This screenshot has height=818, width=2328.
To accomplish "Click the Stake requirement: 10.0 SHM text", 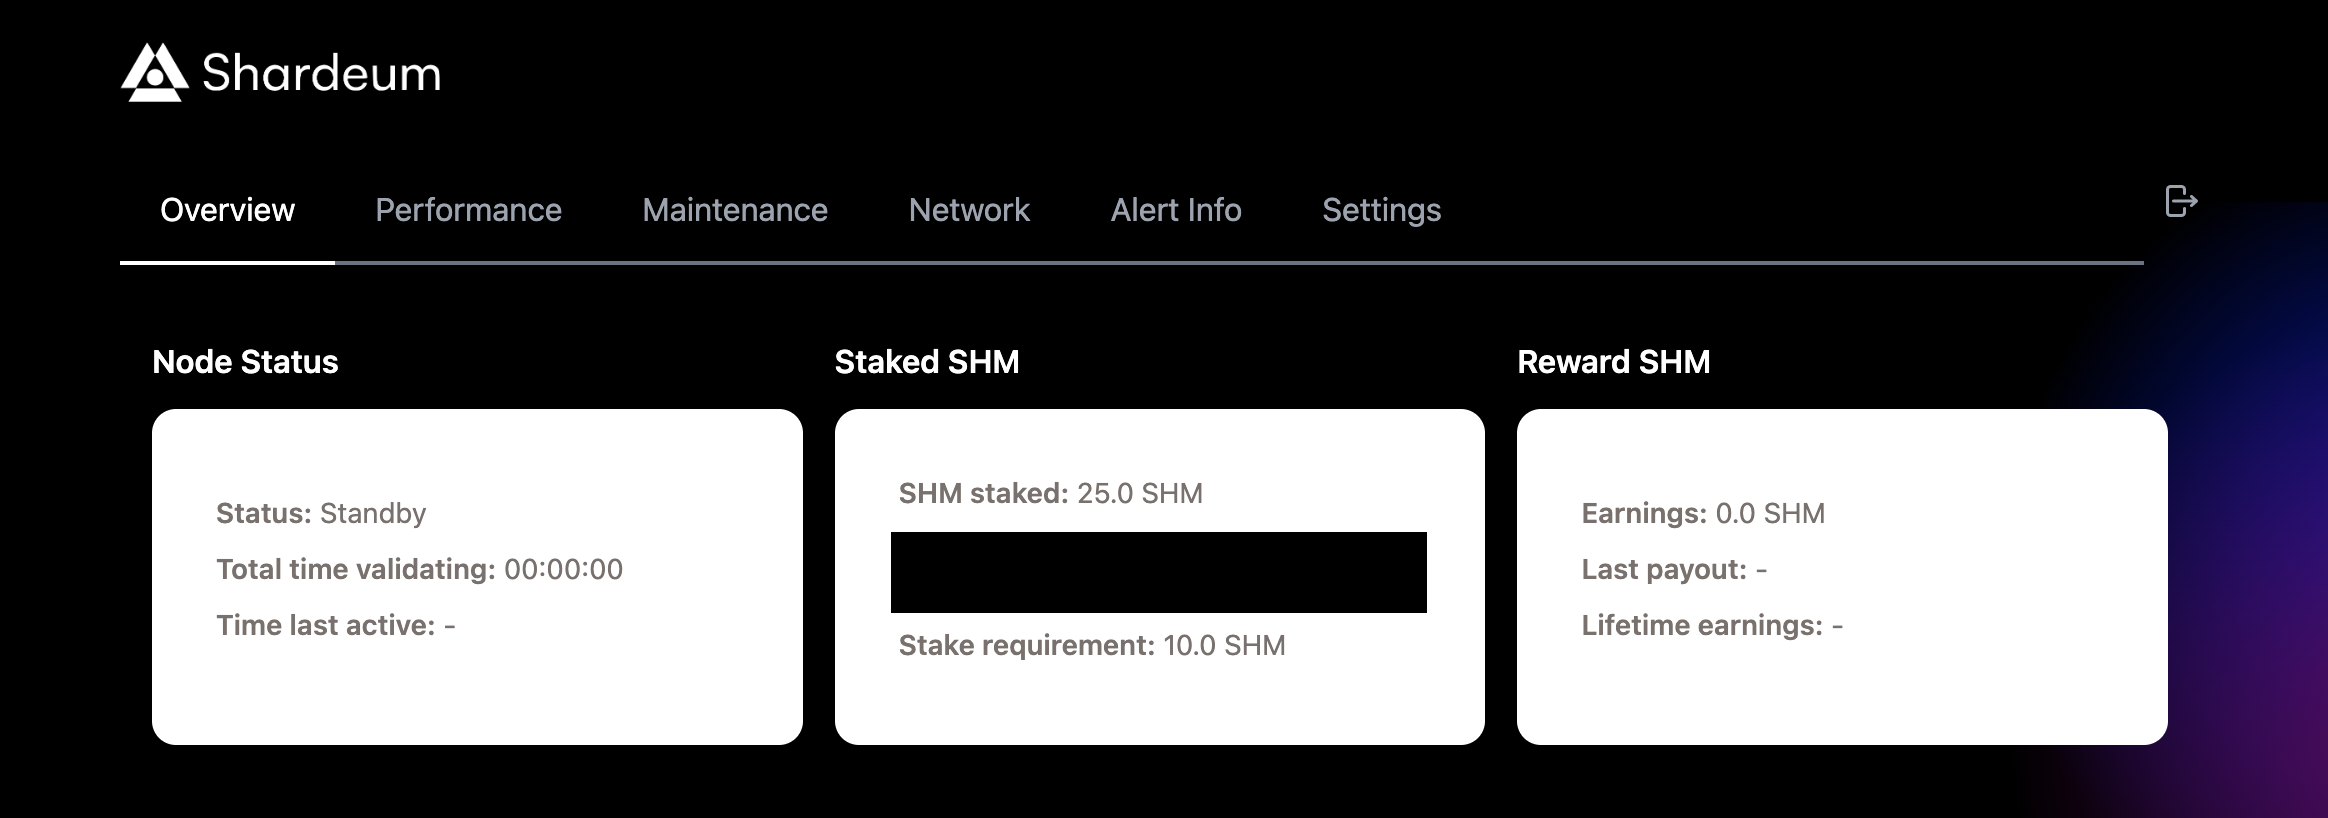I will [1091, 645].
